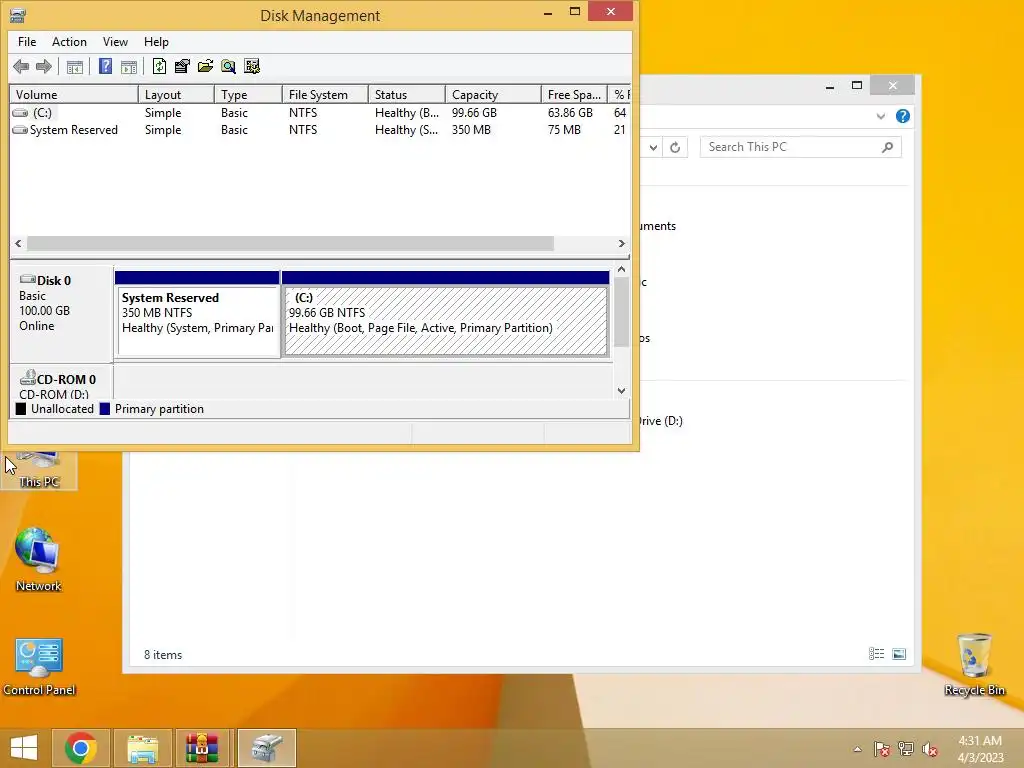This screenshot has height=768, width=1024.
Task: Open File Explorer help icon
Action: coord(903,116)
